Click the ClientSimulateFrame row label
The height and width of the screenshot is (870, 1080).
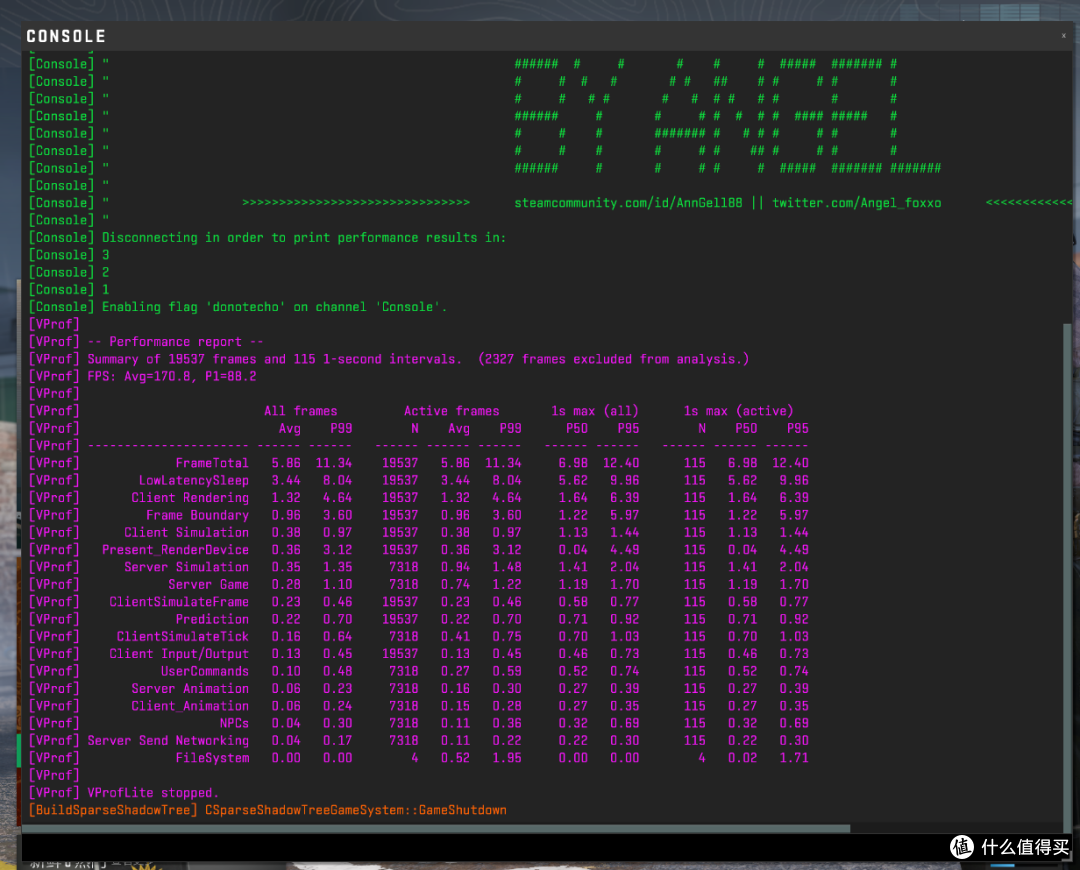(x=179, y=601)
